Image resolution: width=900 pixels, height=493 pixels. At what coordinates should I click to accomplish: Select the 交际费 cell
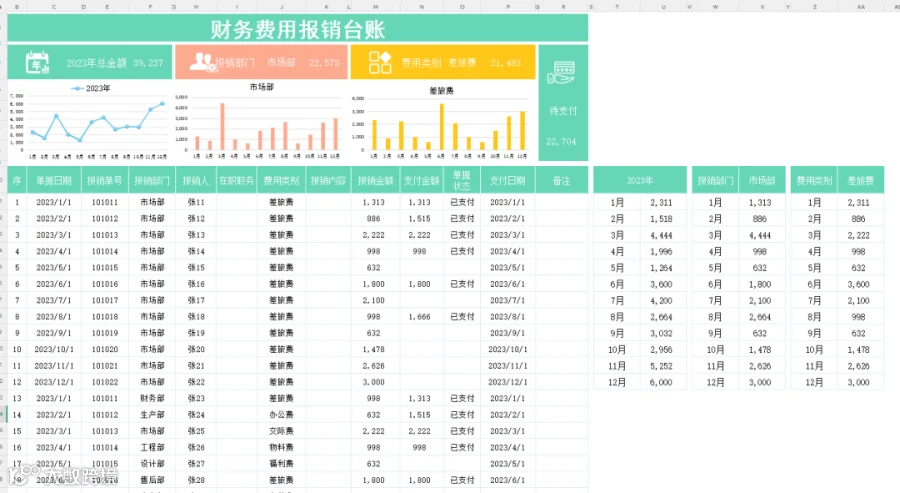tap(281, 431)
